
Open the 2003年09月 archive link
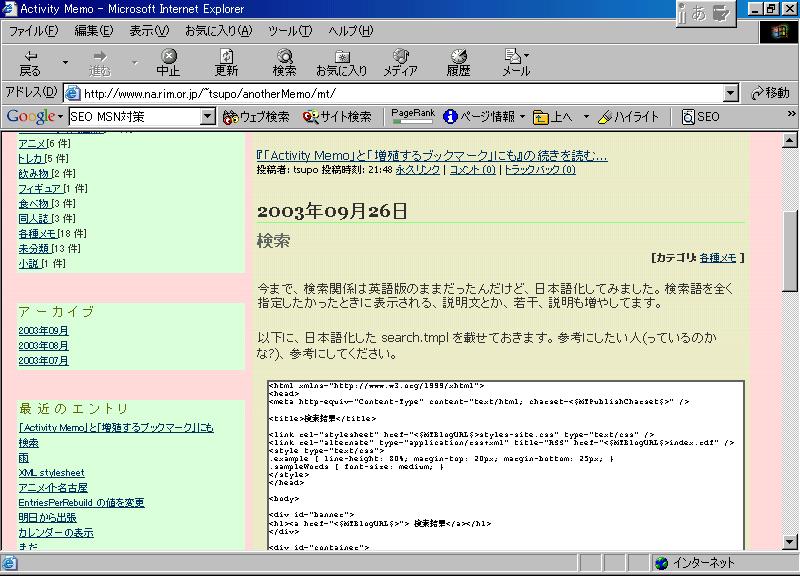click(x=43, y=331)
